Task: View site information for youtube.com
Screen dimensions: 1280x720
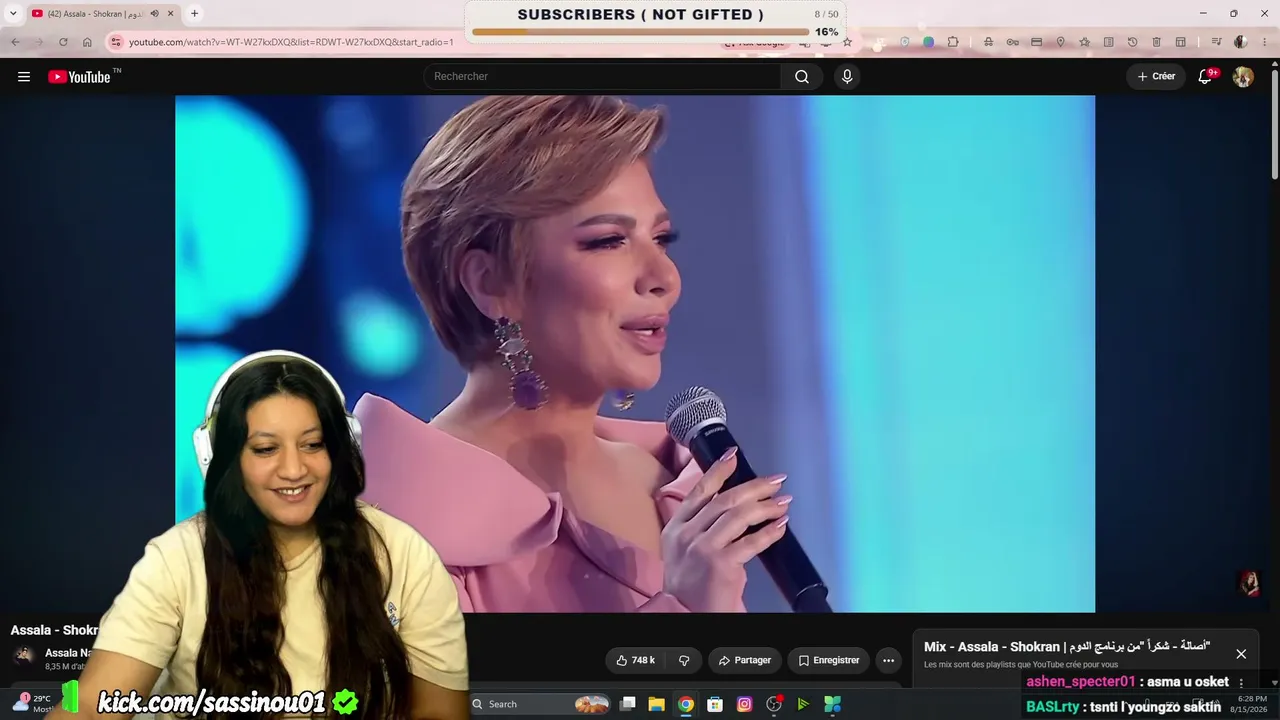Action: click(116, 42)
